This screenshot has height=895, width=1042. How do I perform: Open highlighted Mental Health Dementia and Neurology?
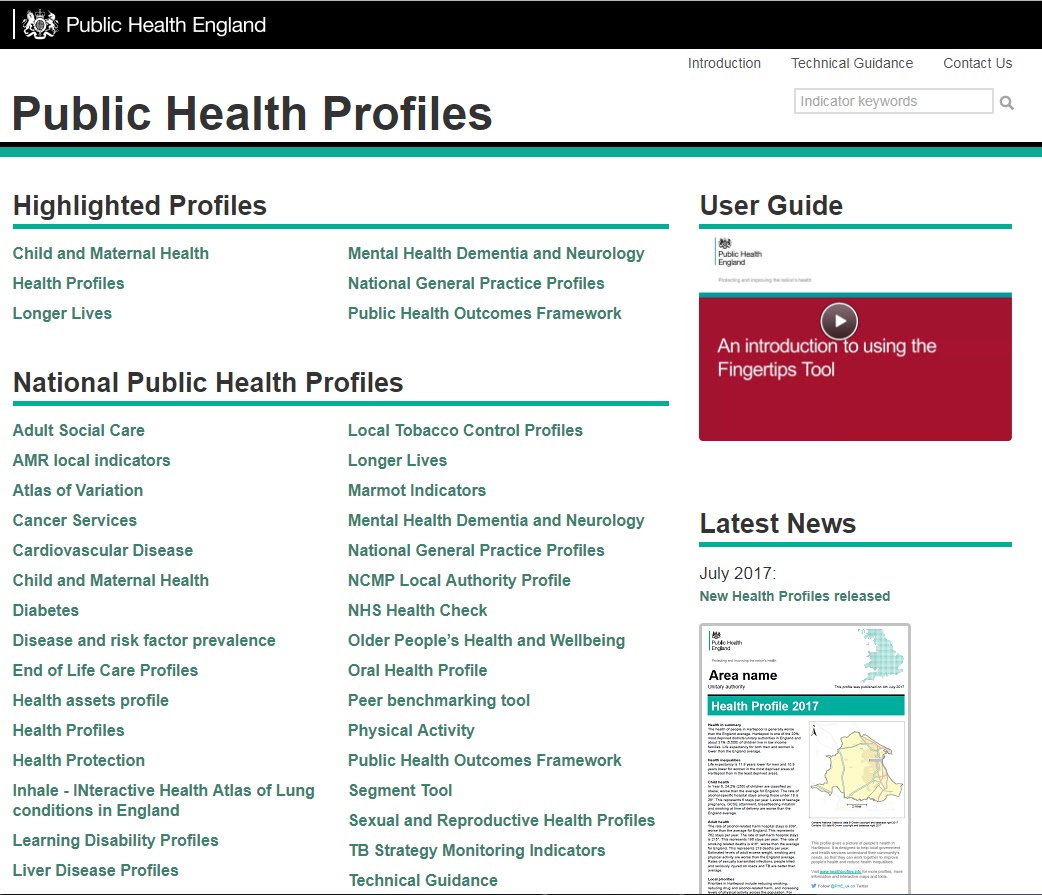pyautogui.click(x=496, y=253)
